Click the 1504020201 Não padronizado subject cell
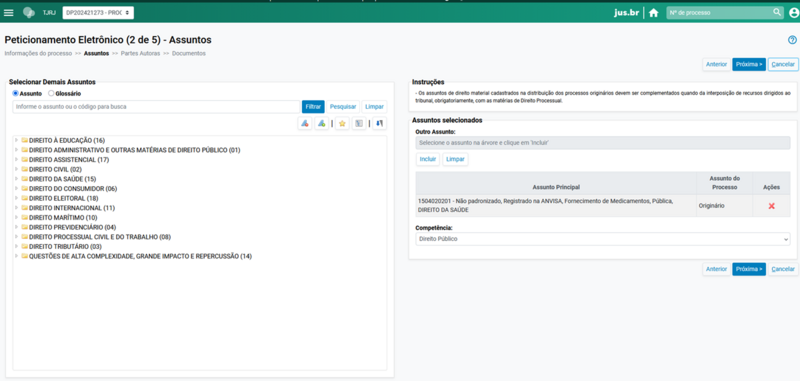The height and width of the screenshot is (381, 800). coord(556,206)
